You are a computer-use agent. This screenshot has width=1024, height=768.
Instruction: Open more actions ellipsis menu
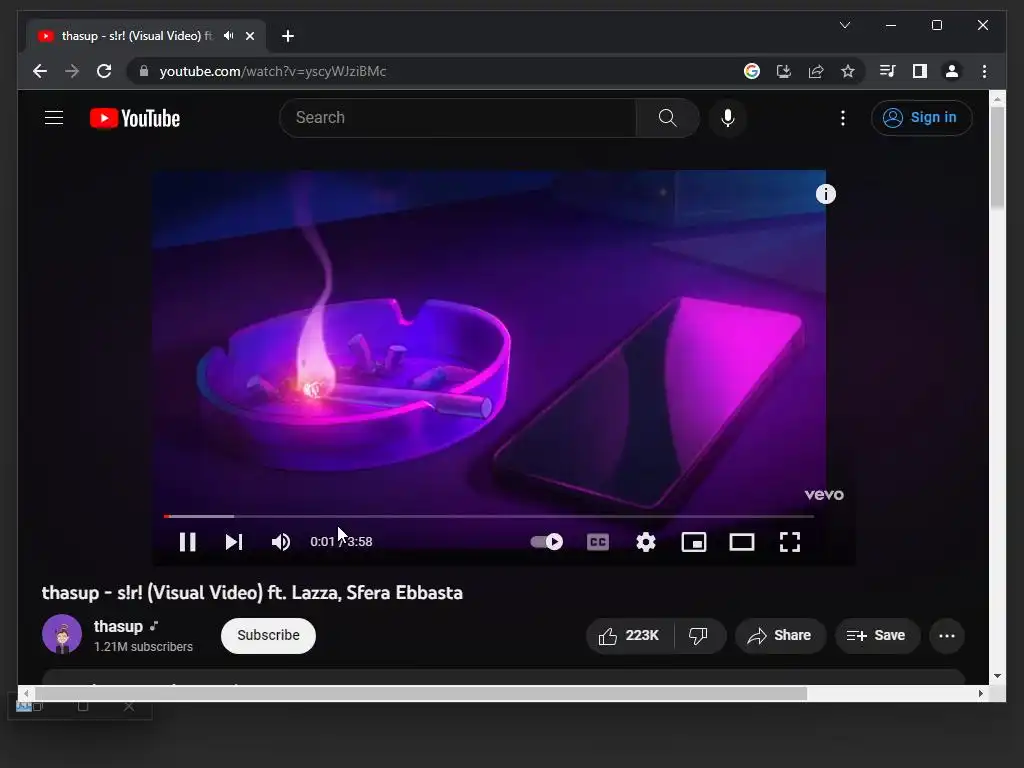coord(946,635)
